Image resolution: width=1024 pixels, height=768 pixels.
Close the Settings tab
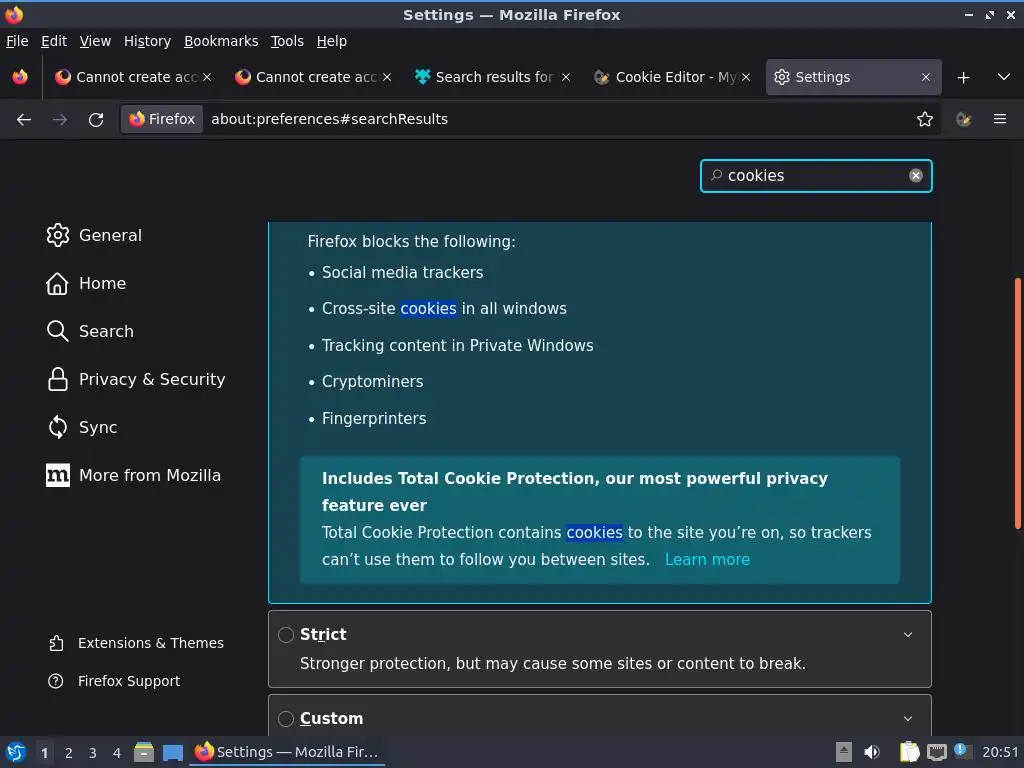(x=925, y=77)
